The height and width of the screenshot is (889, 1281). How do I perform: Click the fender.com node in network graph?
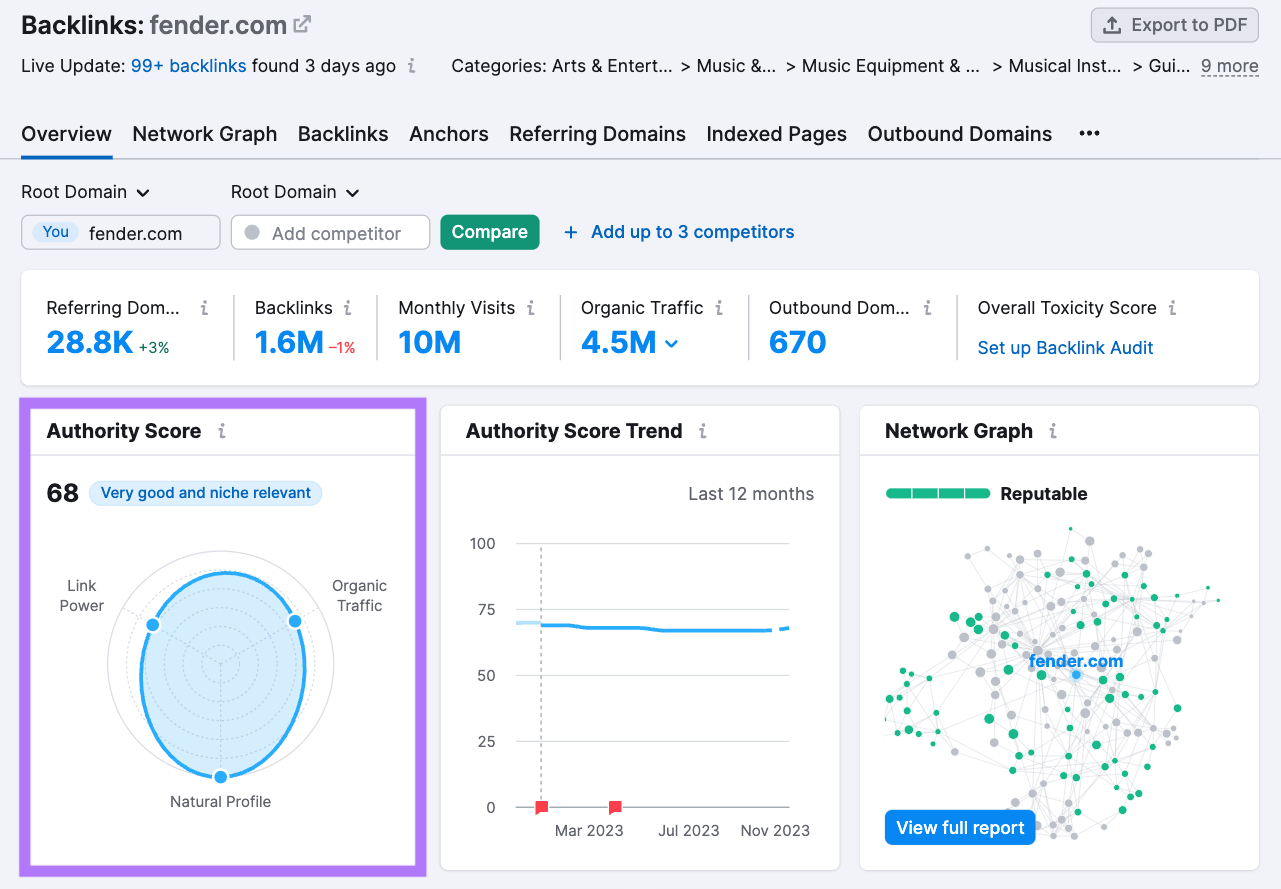(x=1076, y=675)
